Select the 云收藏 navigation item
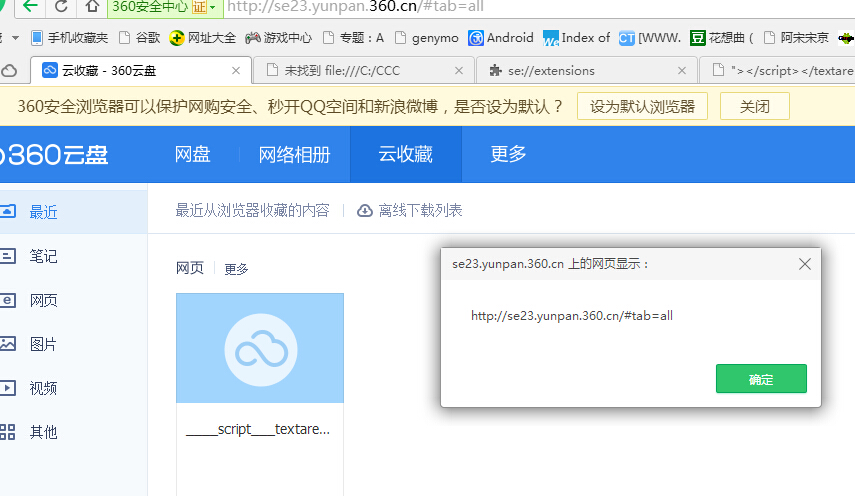 click(406, 155)
